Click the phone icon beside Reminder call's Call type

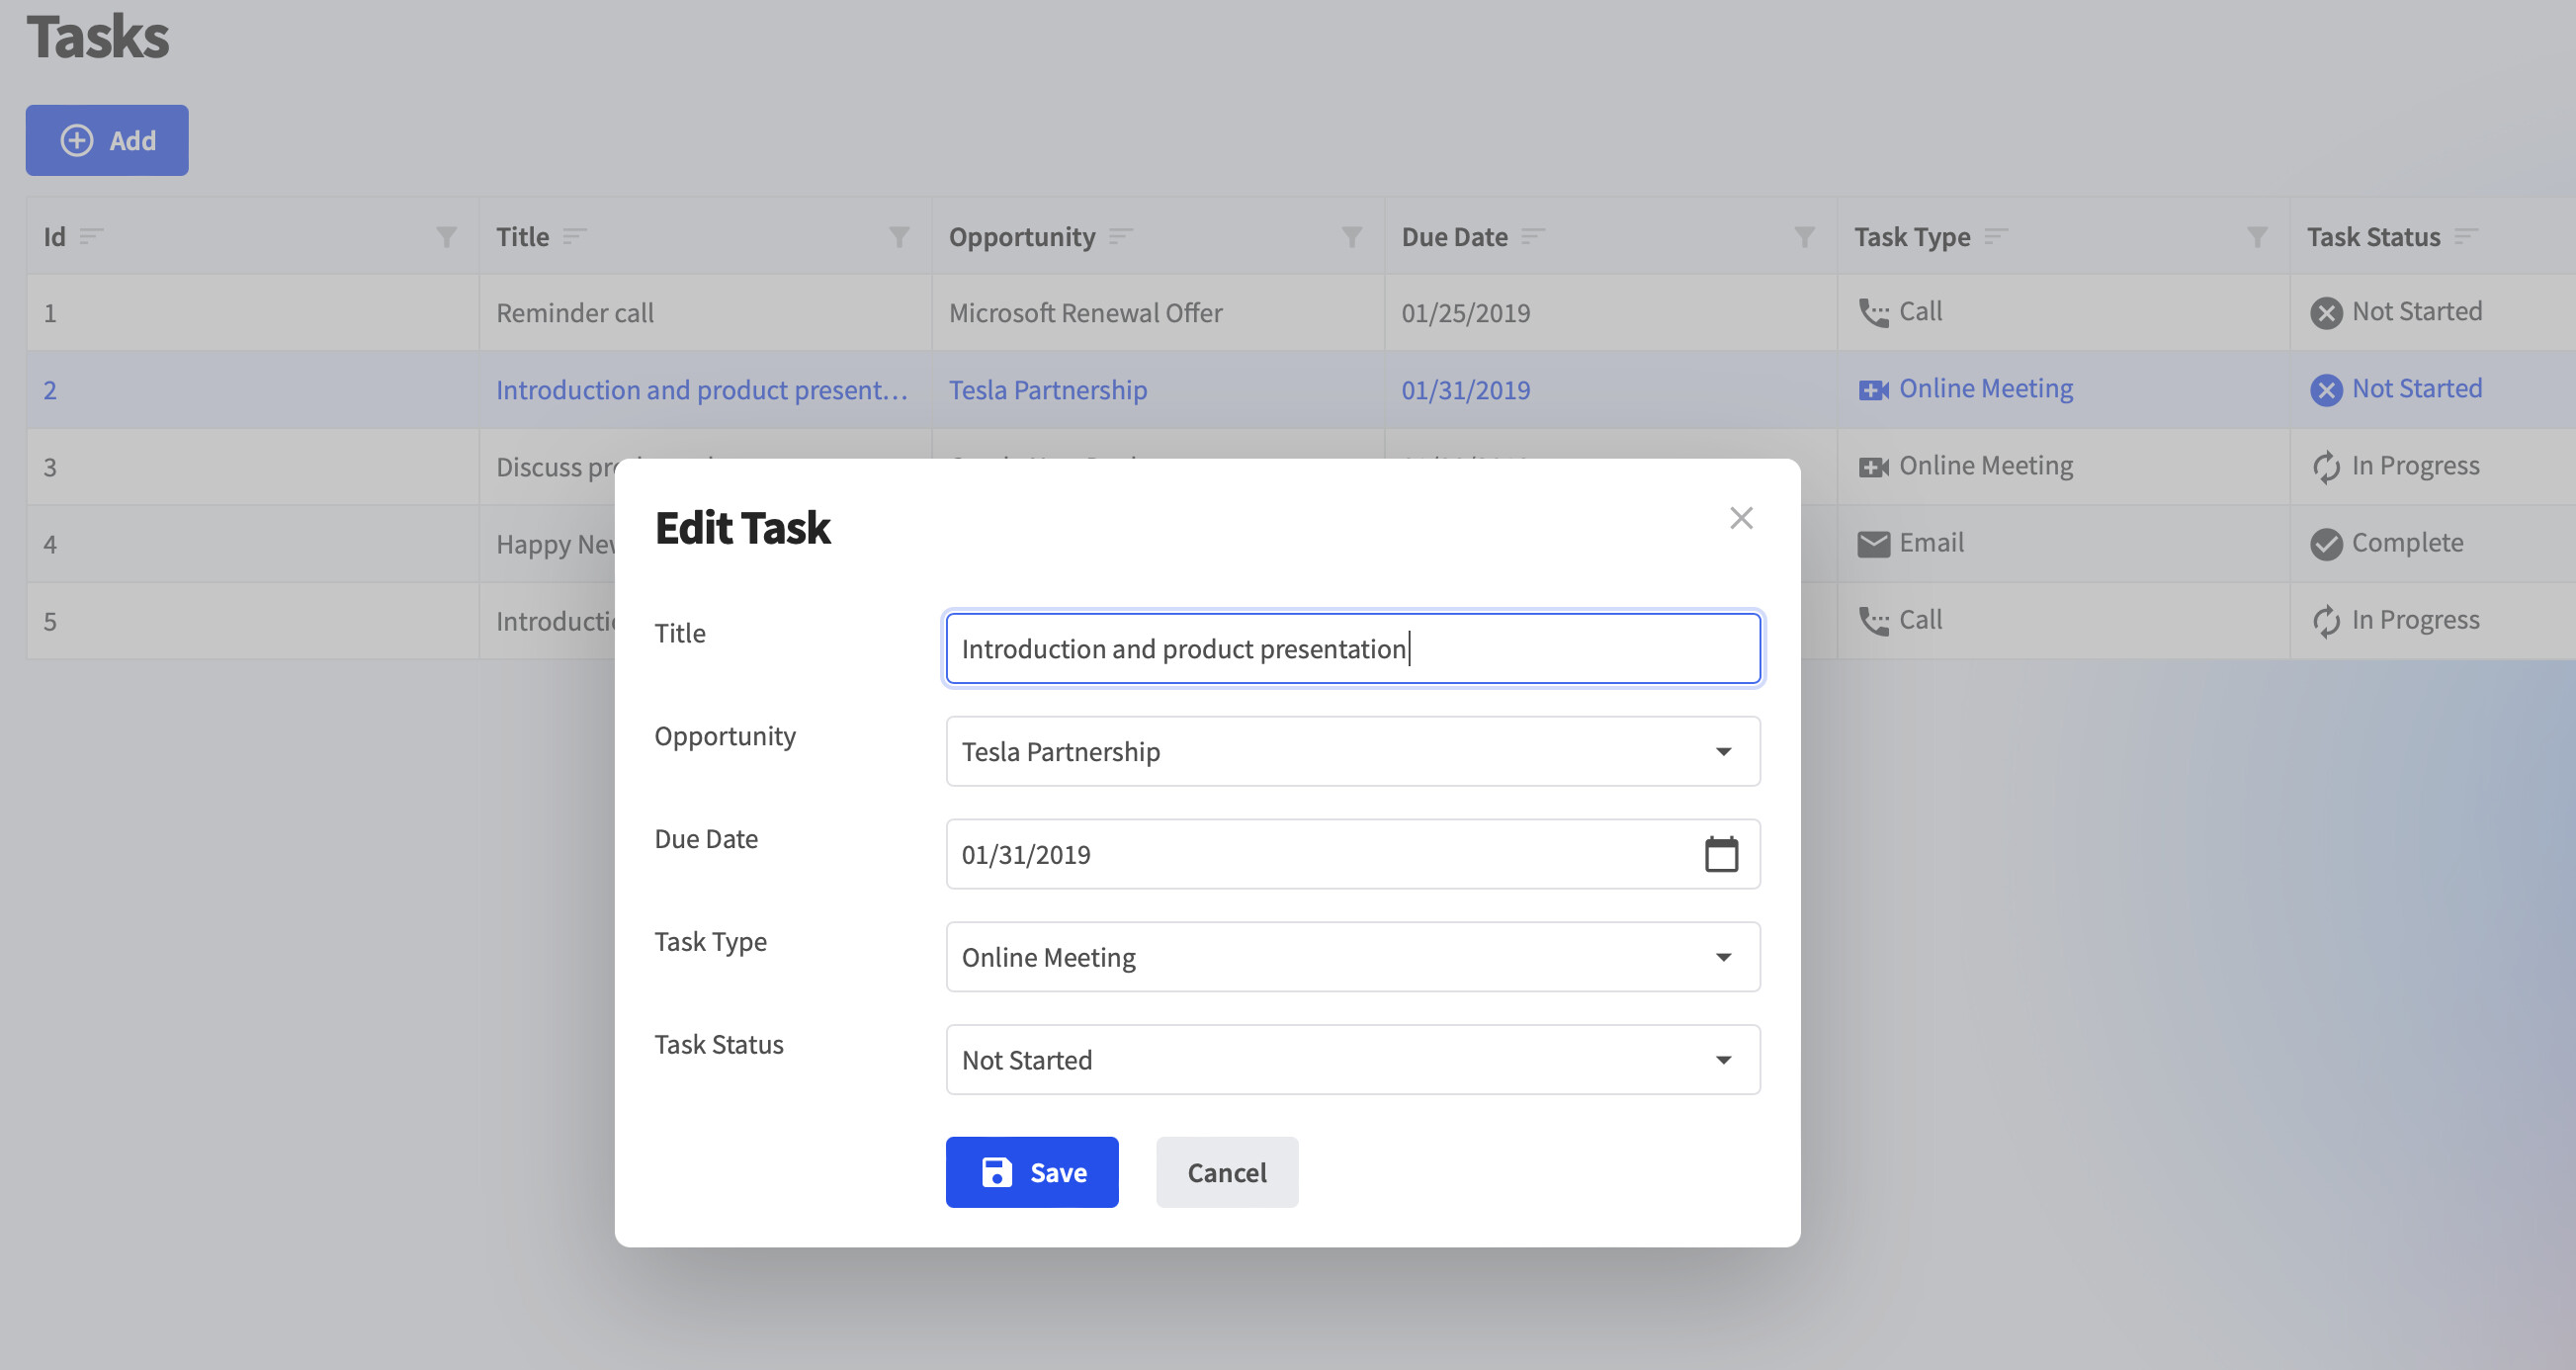[1873, 311]
